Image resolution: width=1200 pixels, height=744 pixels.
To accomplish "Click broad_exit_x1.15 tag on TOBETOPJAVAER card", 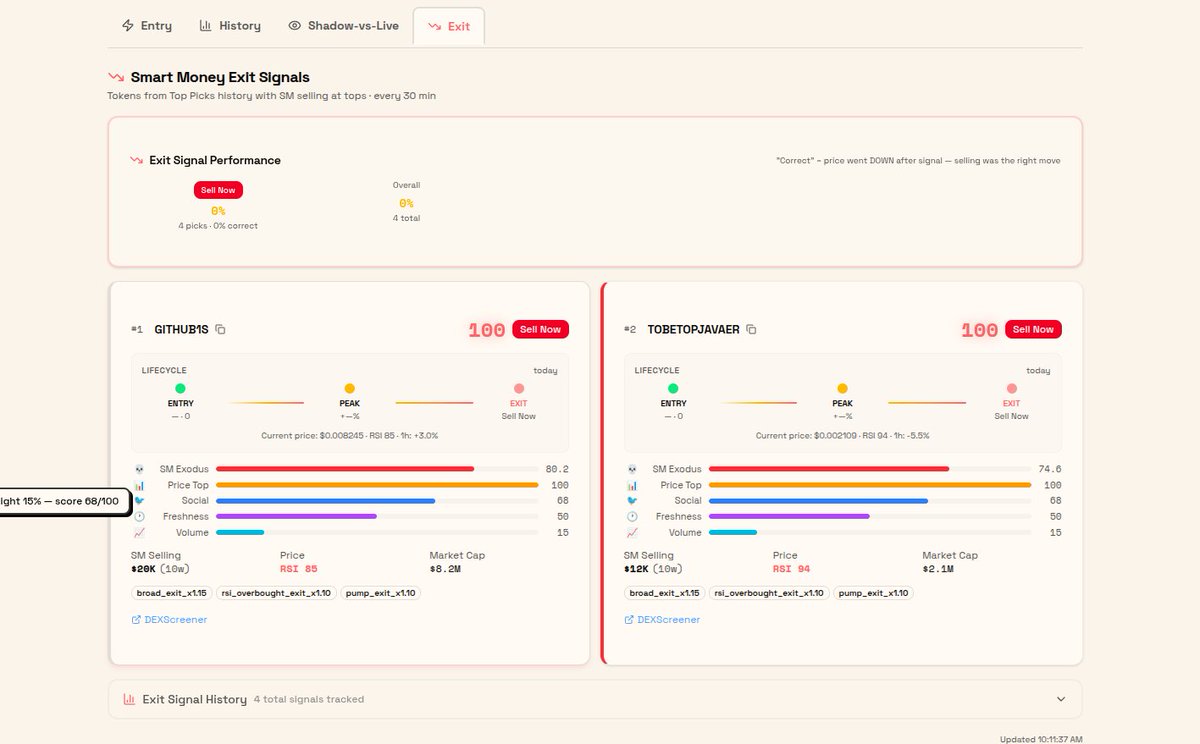I will [664, 593].
